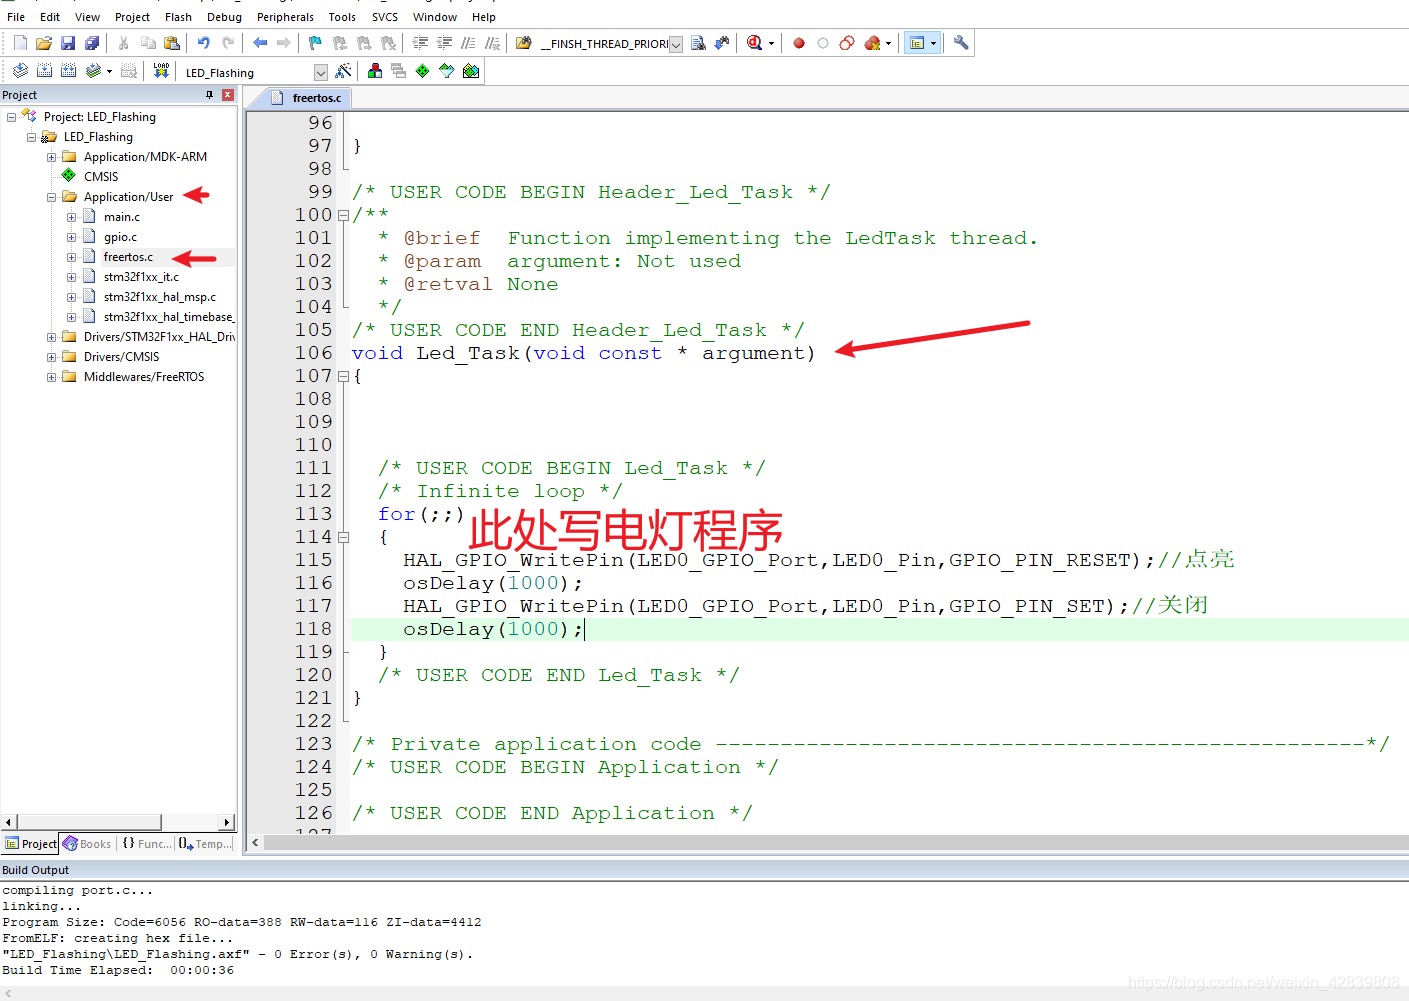Open Configuration with the wrench icon
This screenshot has width=1409, height=1001.
[x=961, y=43]
